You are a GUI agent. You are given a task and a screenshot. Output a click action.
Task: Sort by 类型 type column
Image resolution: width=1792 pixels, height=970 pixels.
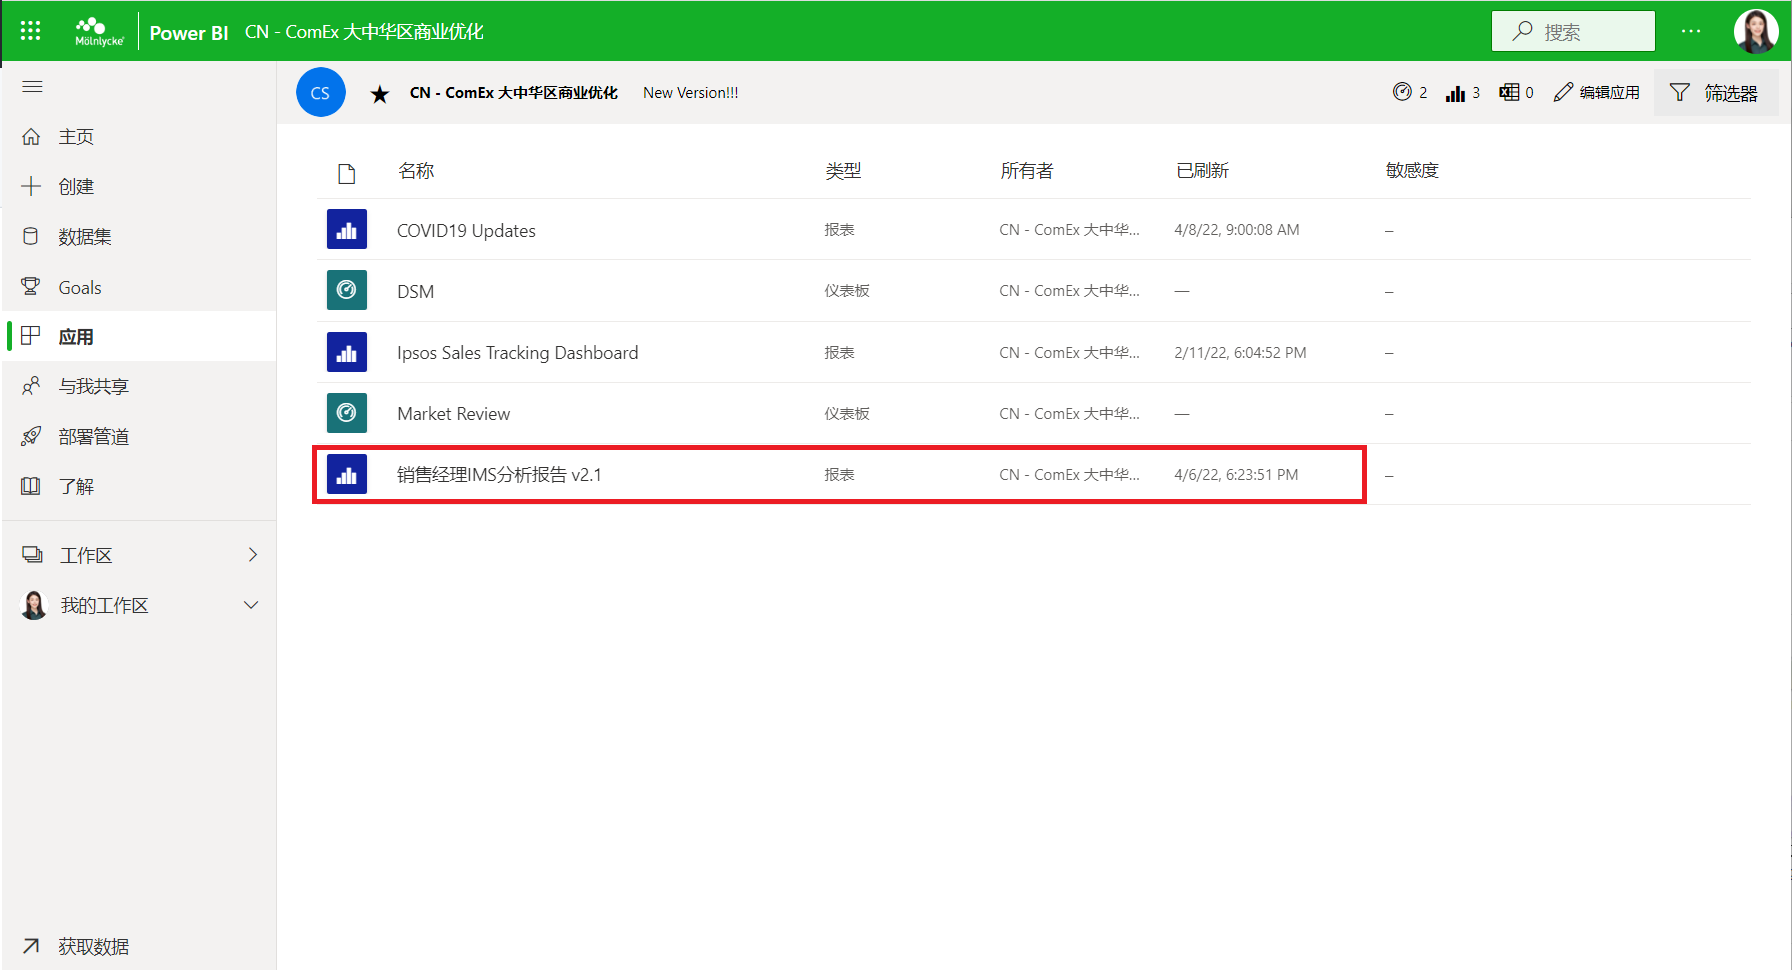coord(843,171)
